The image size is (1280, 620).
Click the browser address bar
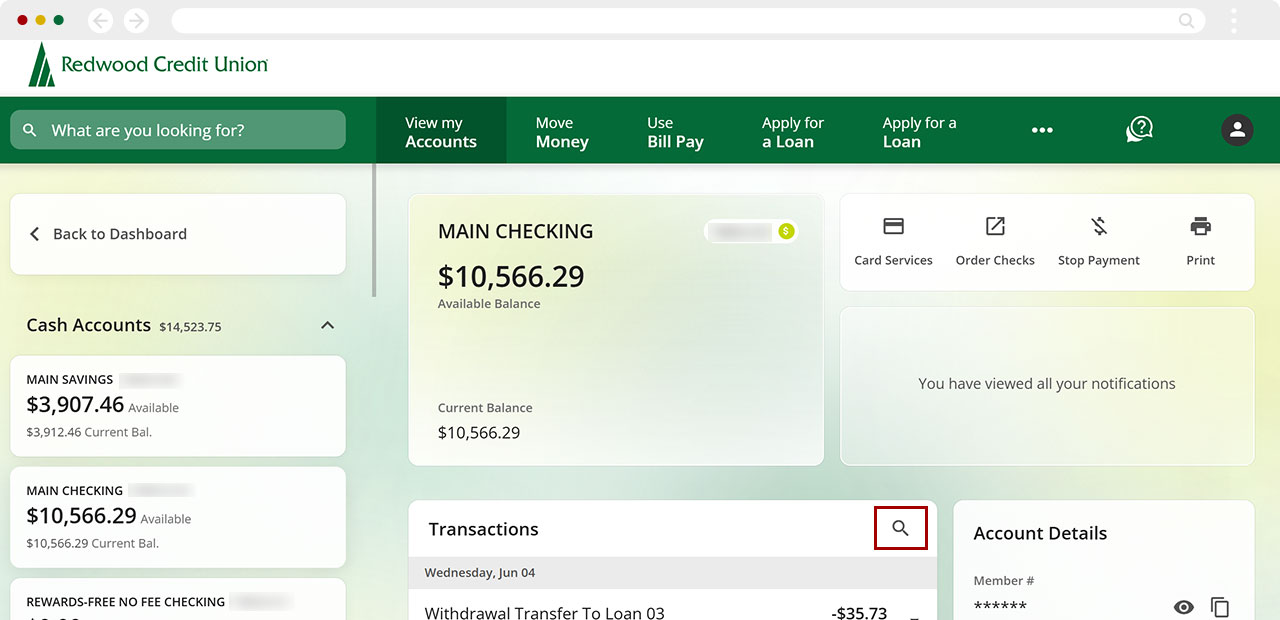687,20
